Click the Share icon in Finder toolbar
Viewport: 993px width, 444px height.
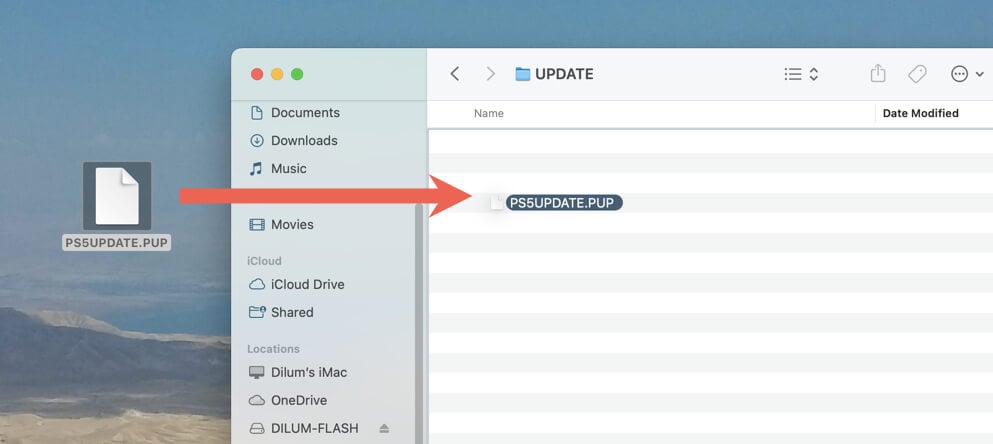point(878,74)
